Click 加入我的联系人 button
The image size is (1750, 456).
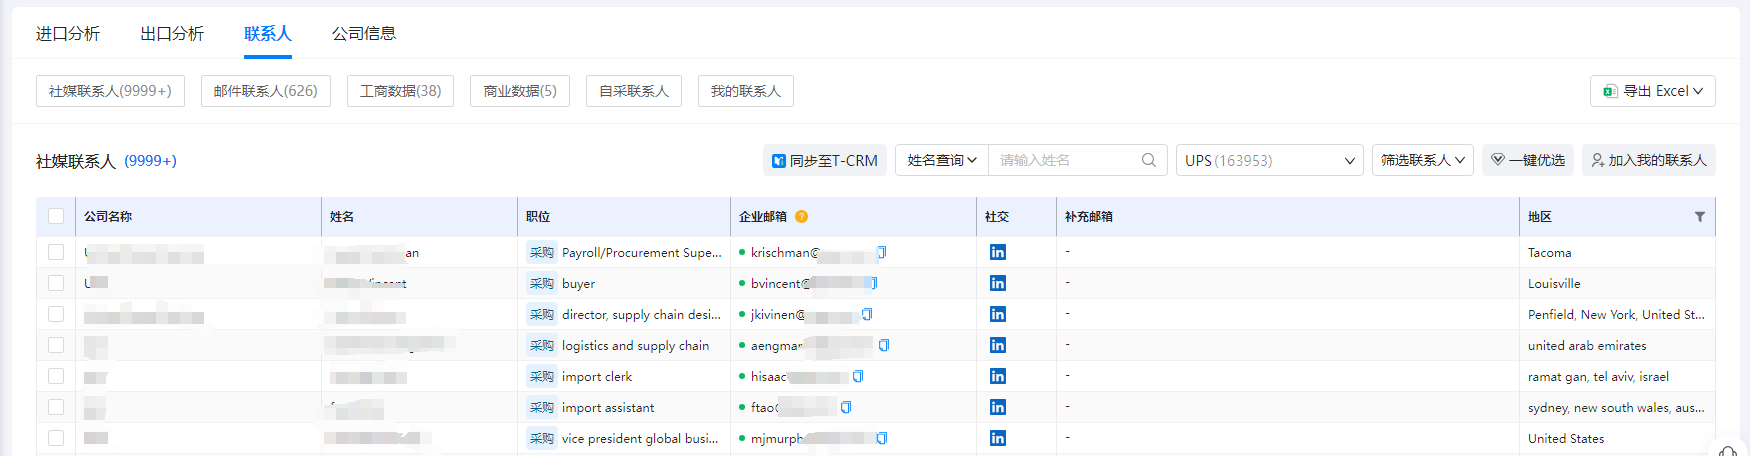coord(1648,160)
